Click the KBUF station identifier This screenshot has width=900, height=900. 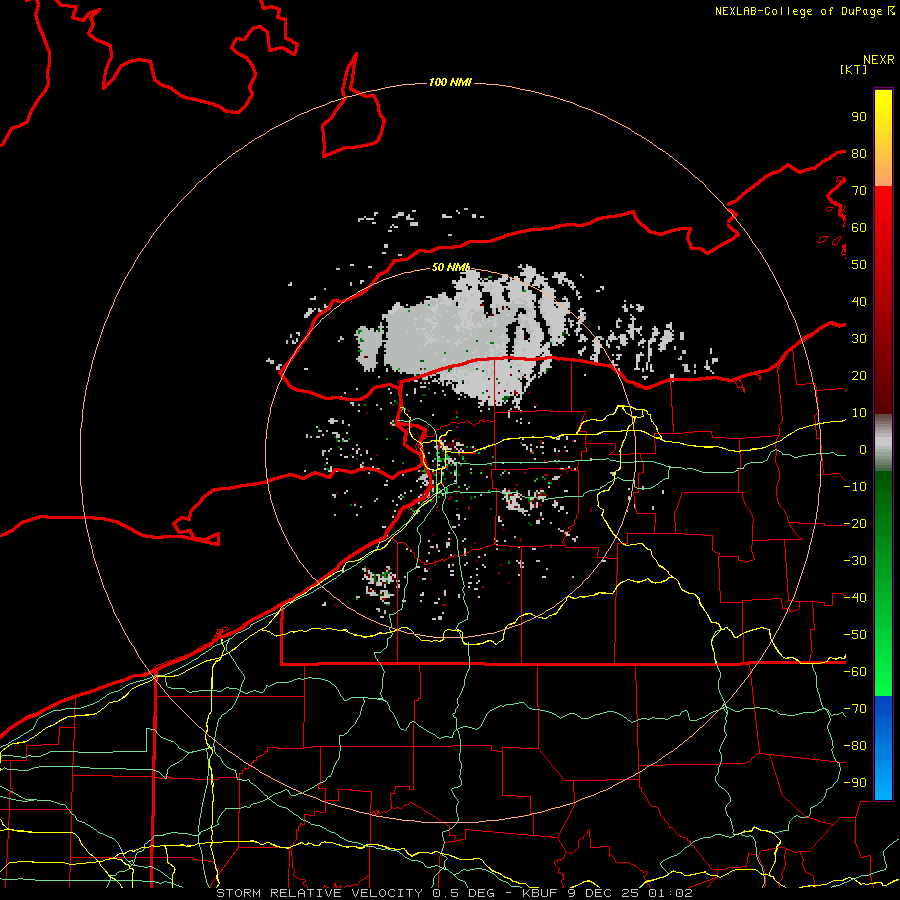pos(540,893)
